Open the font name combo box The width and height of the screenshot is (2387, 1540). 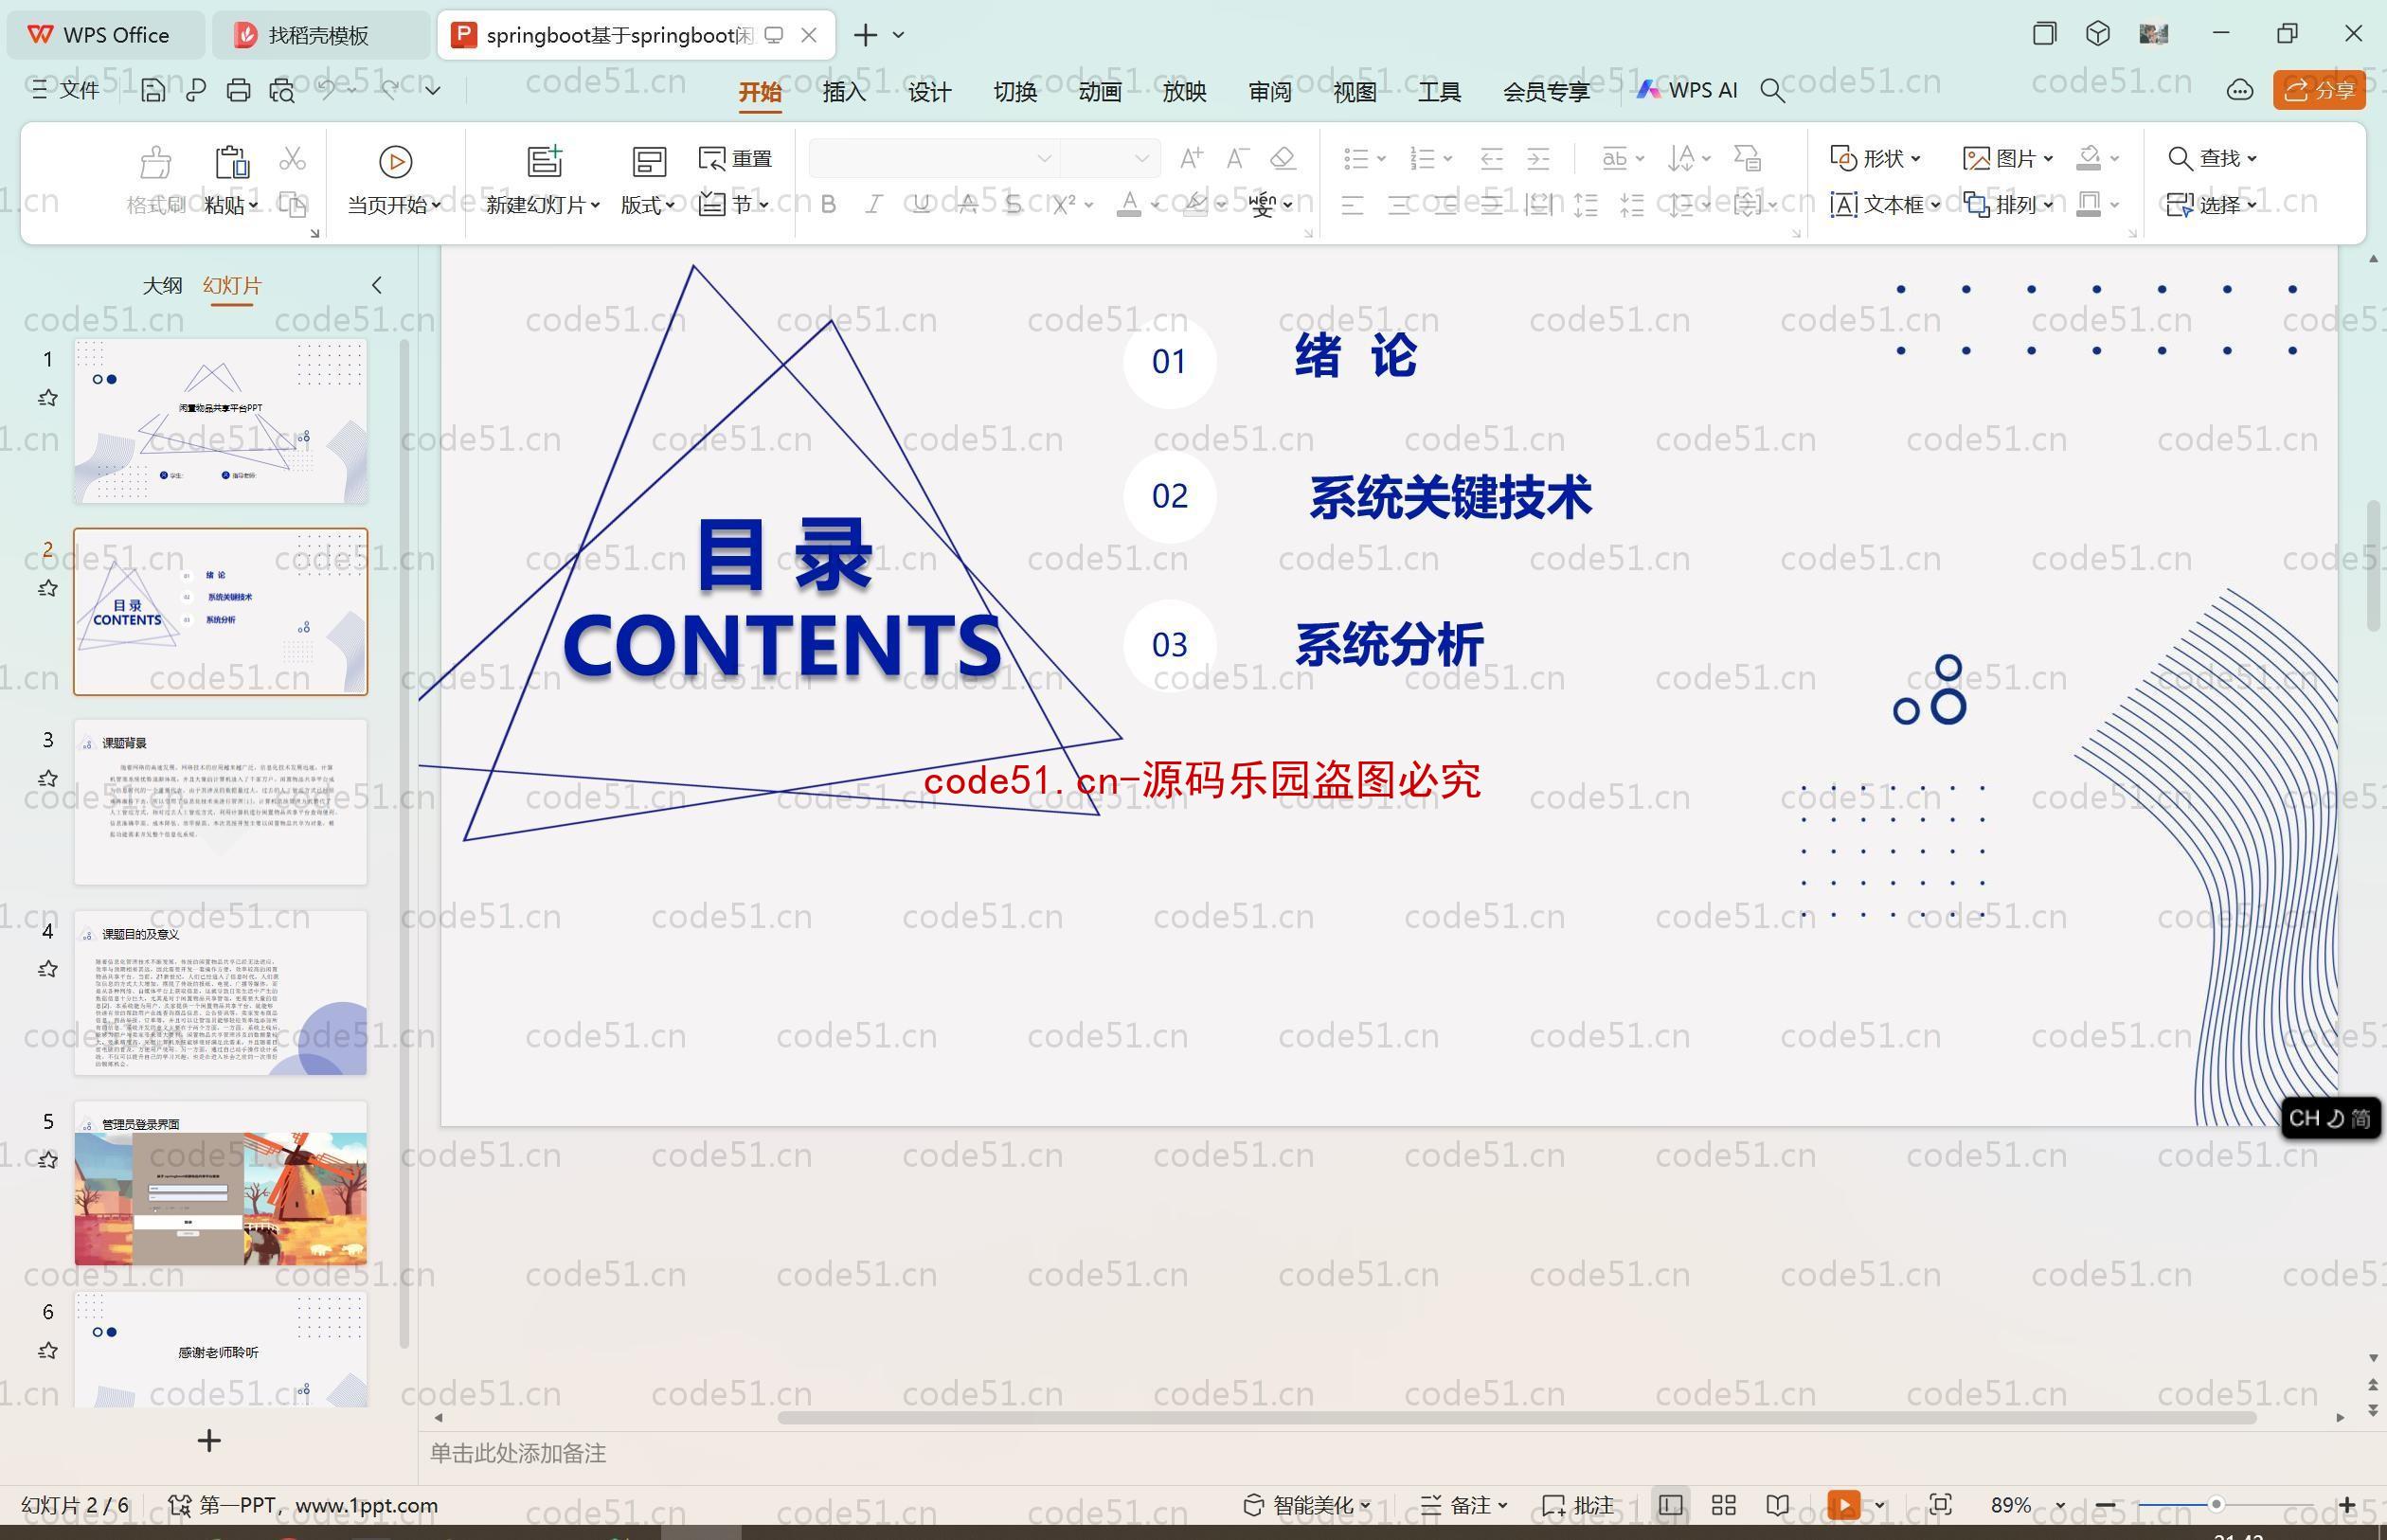tap(933, 158)
